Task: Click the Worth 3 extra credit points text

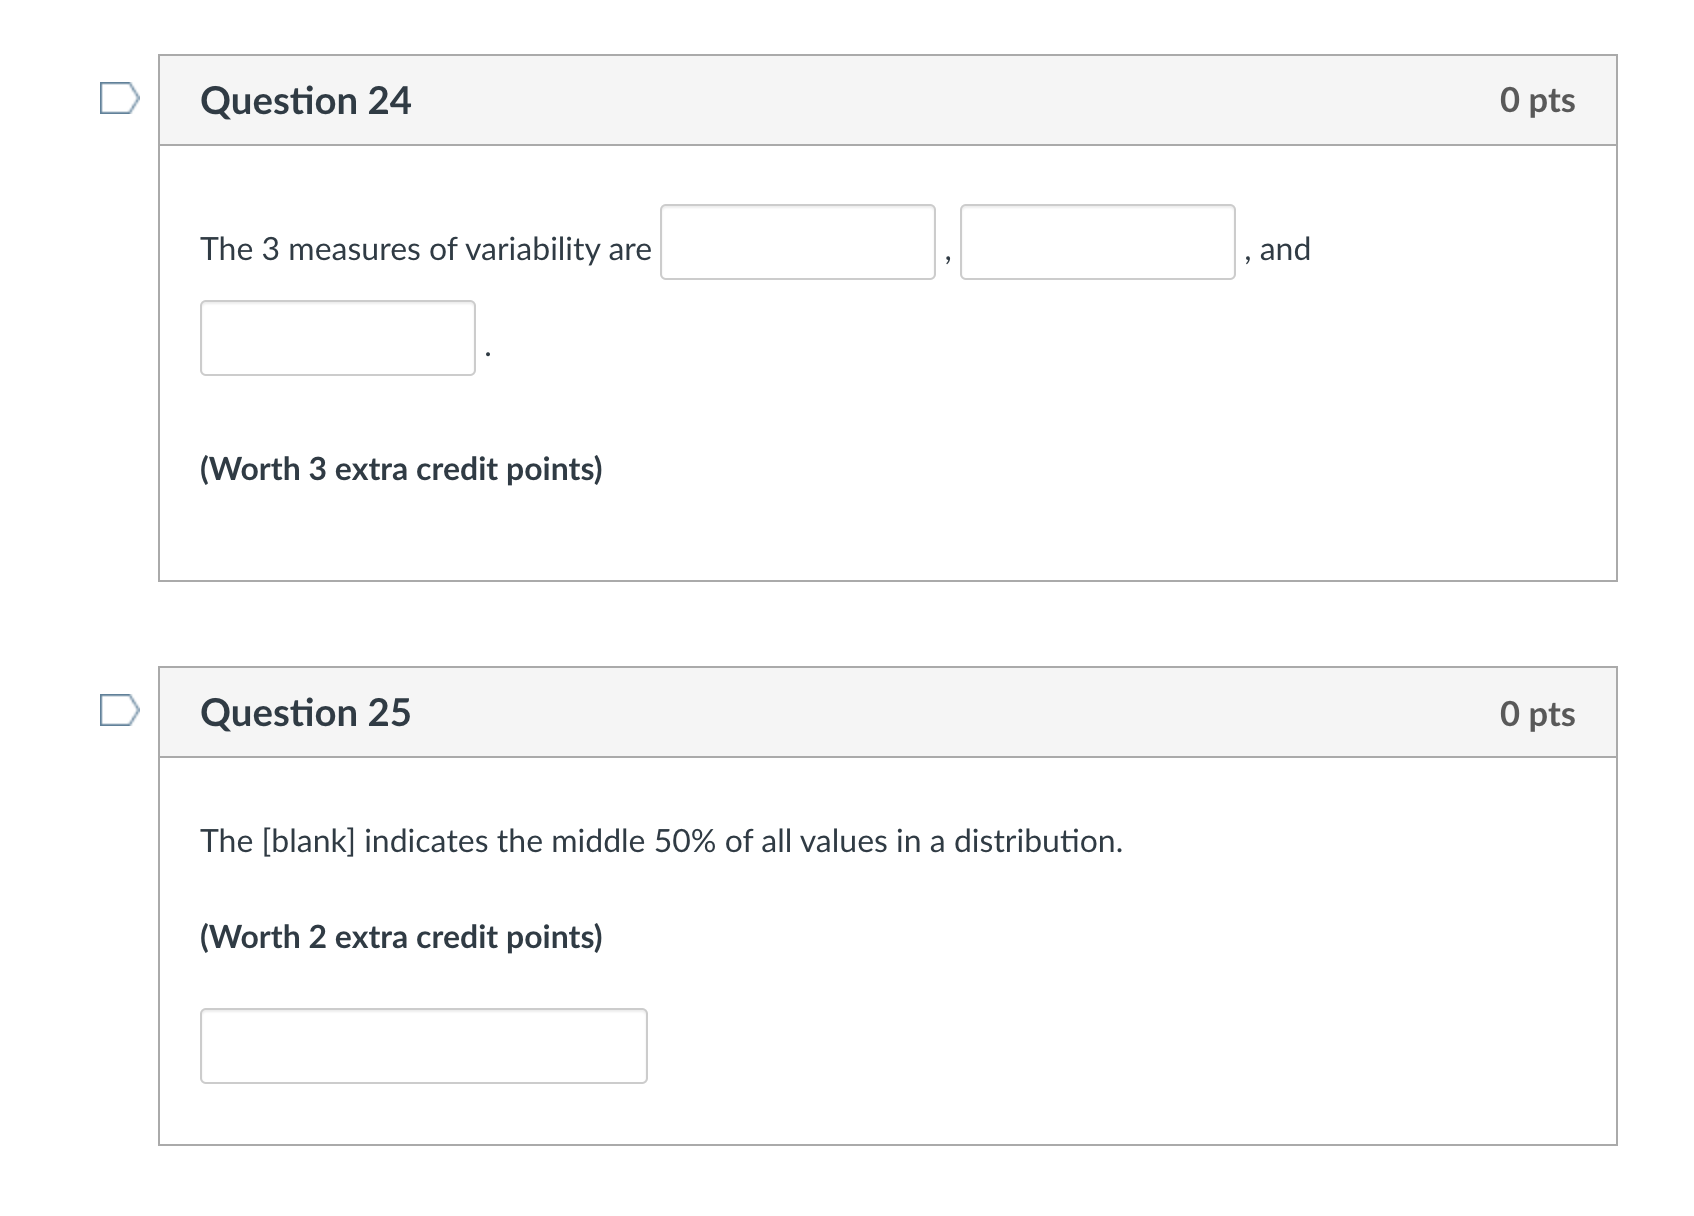Action: [x=400, y=469]
